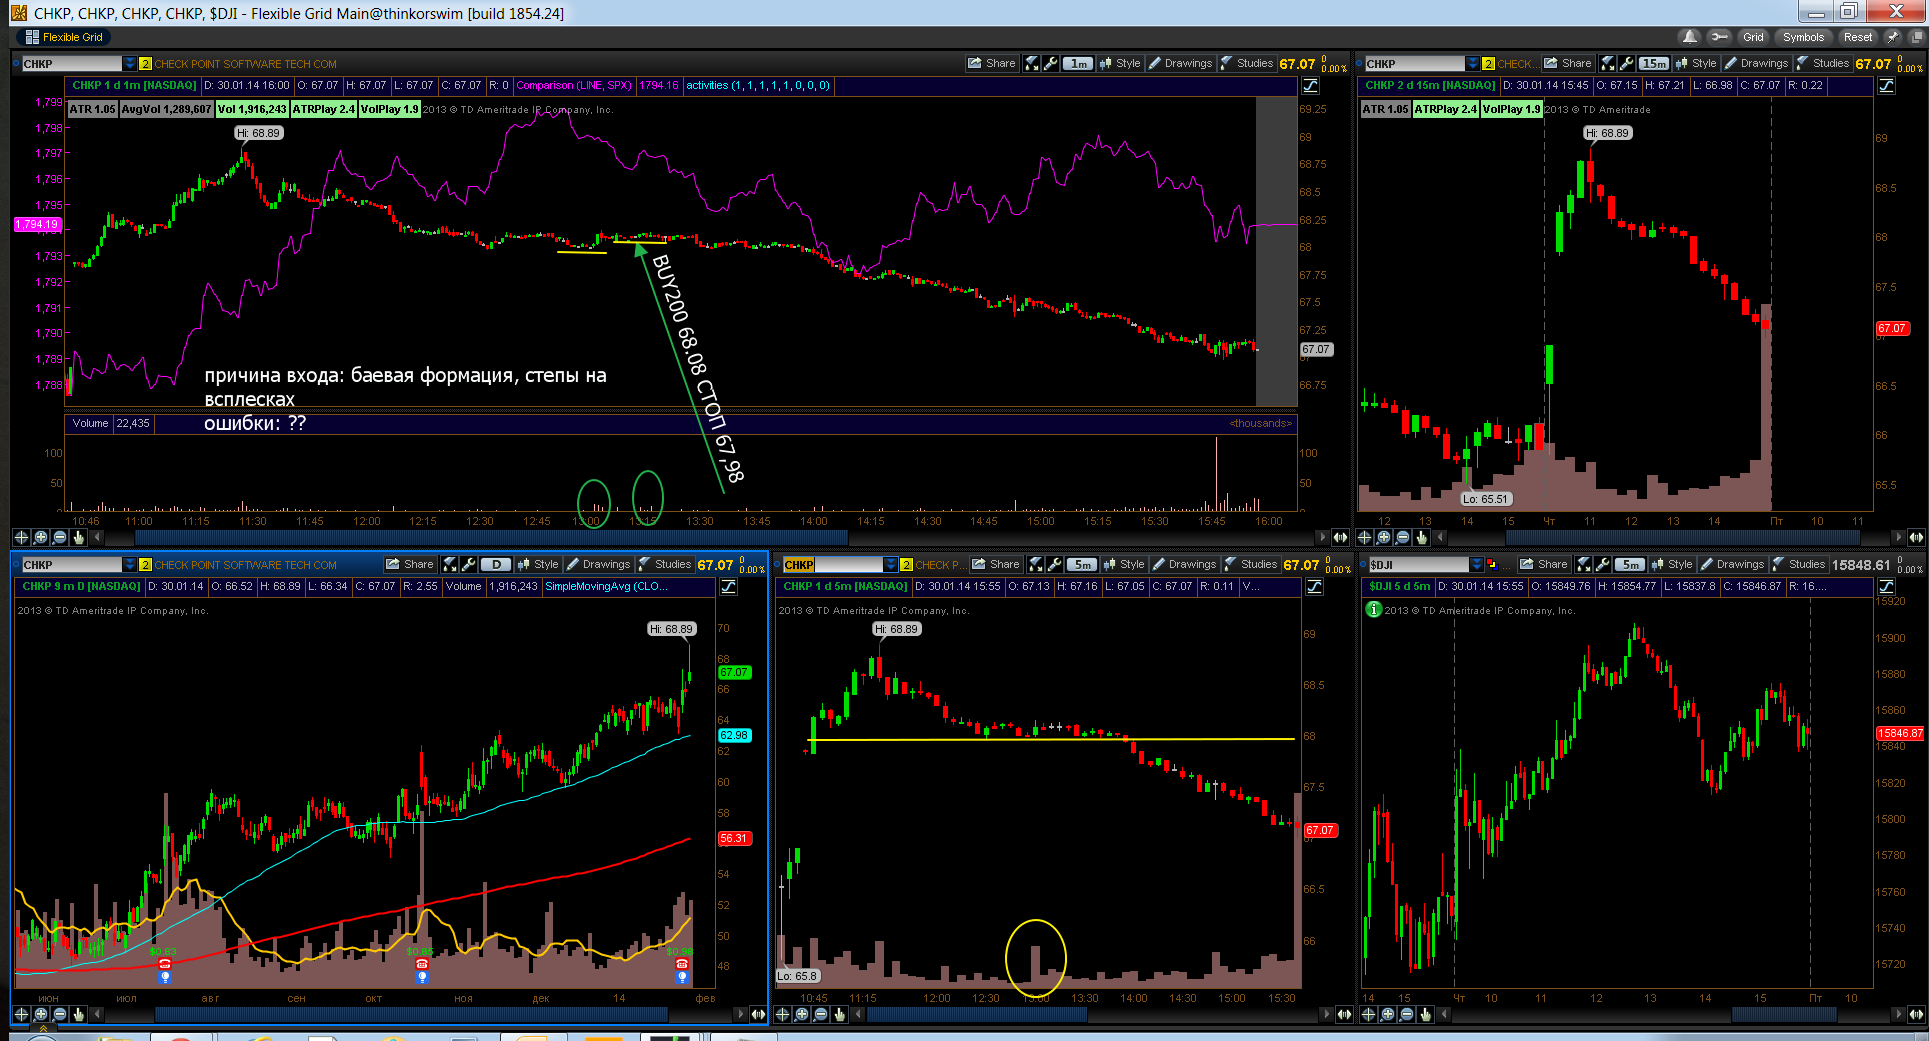The height and width of the screenshot is (1041, 1929).
Task: Open flask tool icon on CHKP daily chart
Action: click(450, 564)
